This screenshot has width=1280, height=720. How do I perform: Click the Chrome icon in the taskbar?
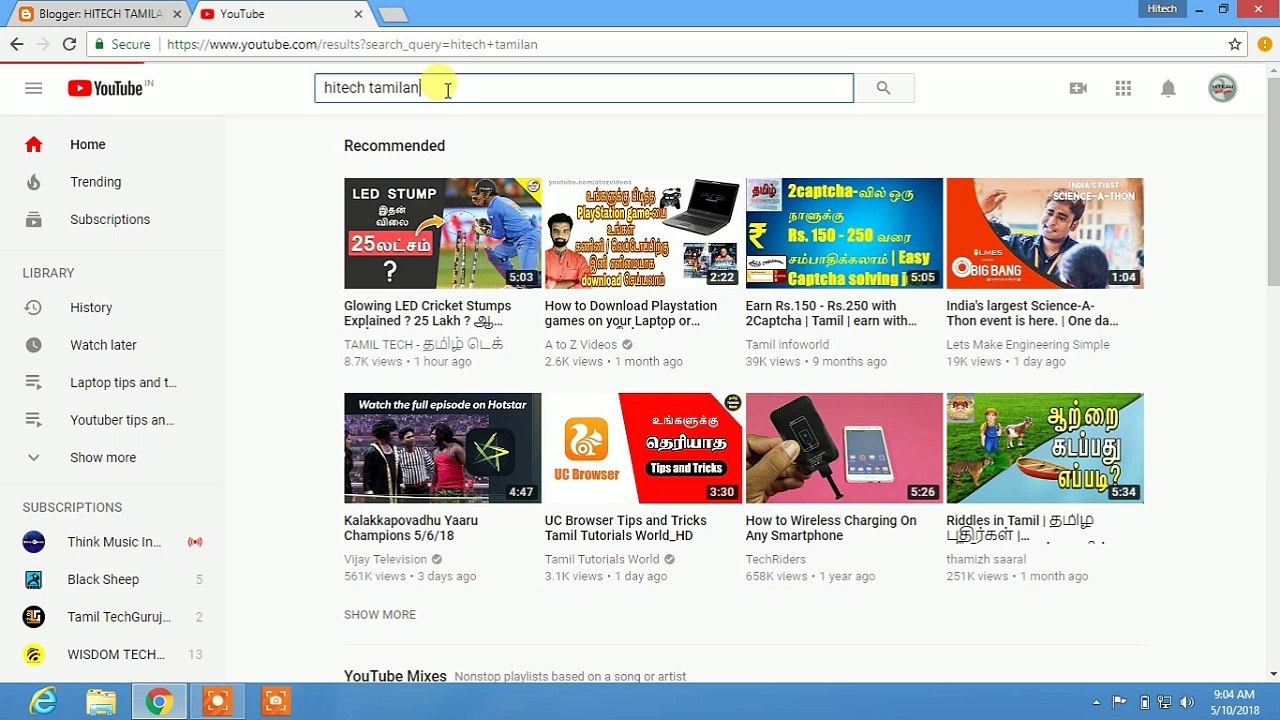[x=158, y=702]
